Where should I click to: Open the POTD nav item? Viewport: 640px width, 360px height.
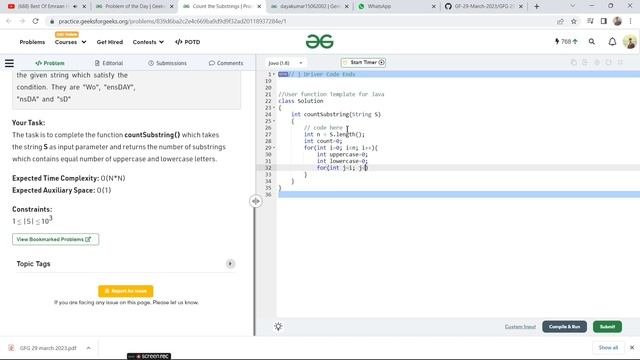tap(187, 42)
